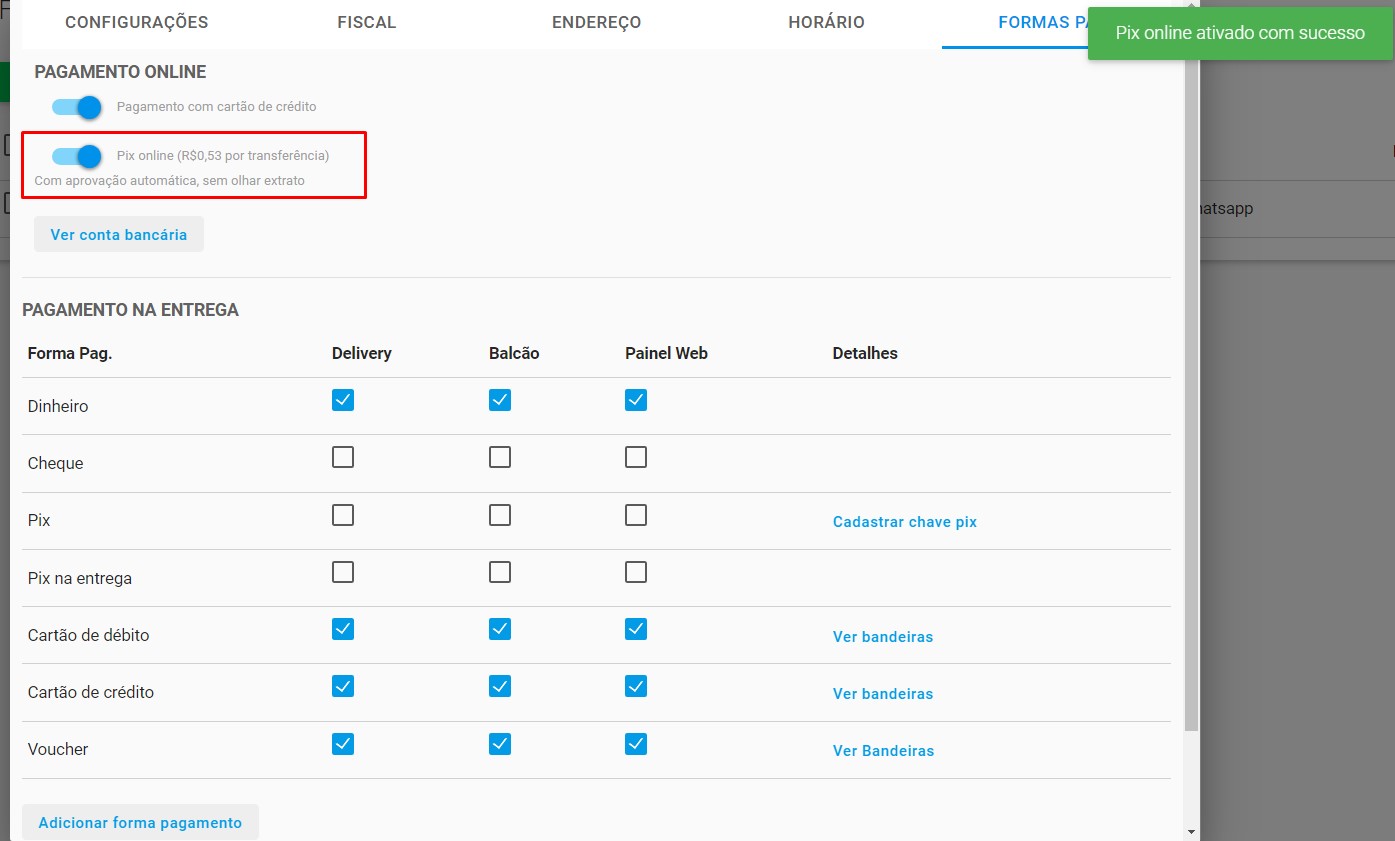Click scrollbar down arrow in dialog
This screenshot has width=1395, height=841.
coord(1190,831)
